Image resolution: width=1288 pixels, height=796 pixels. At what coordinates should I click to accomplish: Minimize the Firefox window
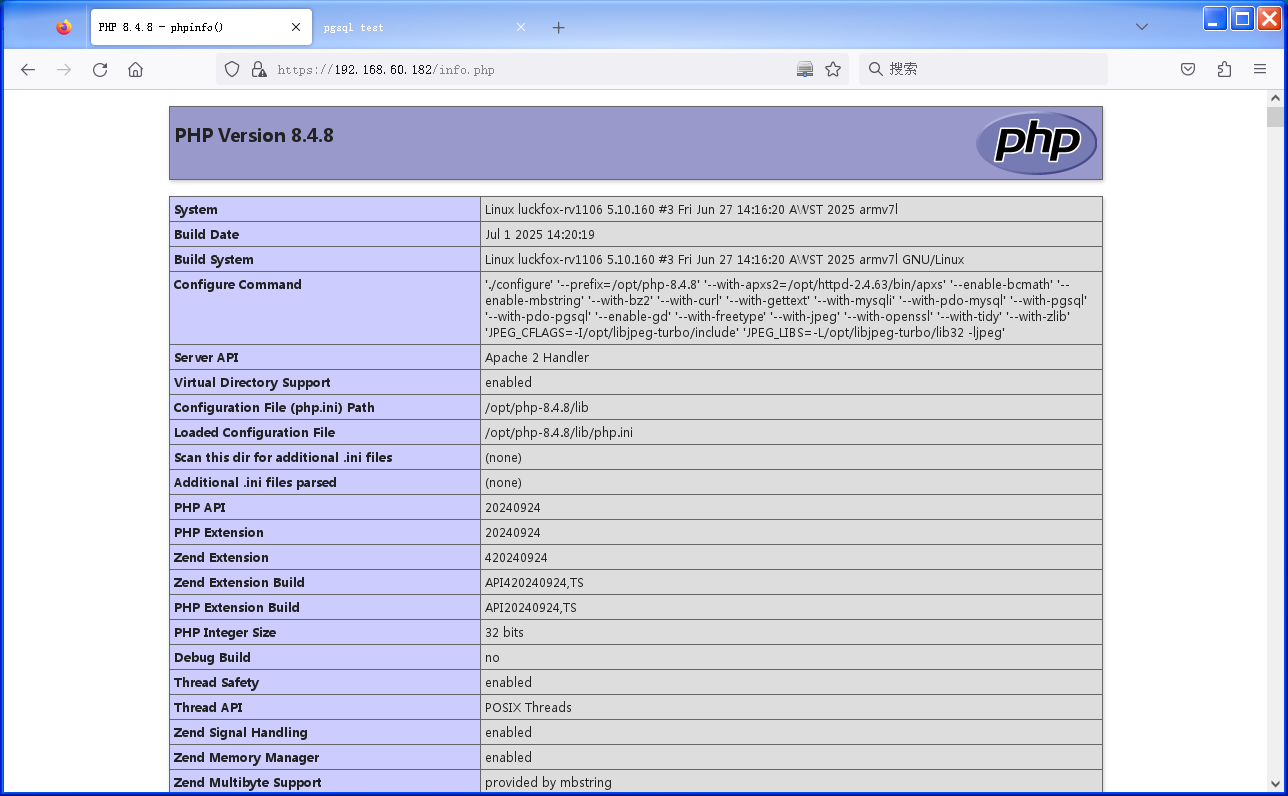tap(1215, 18)
